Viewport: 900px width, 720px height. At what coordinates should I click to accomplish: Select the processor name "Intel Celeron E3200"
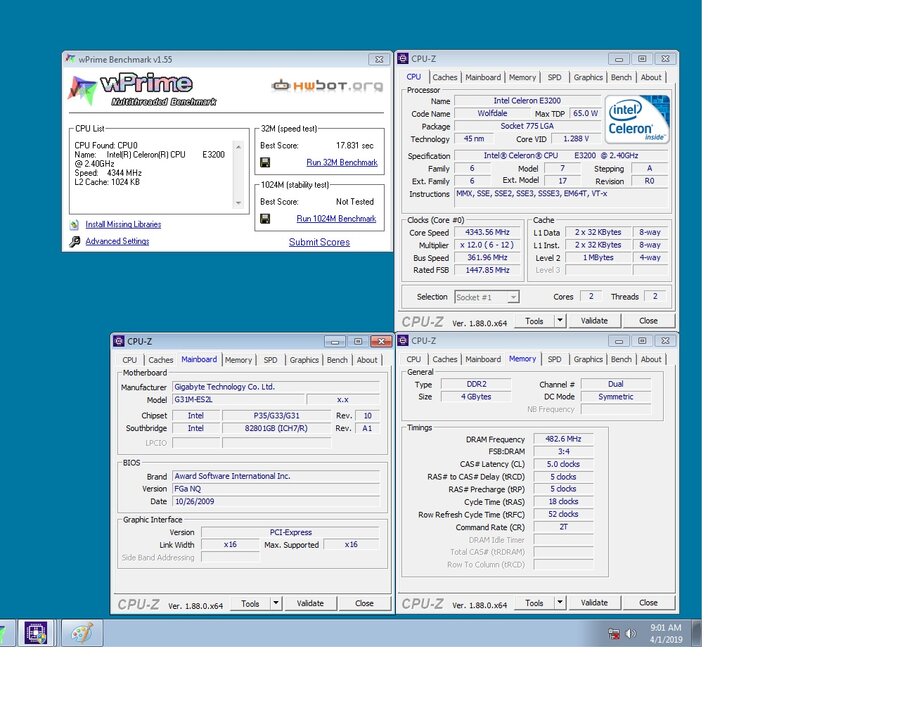click(527, 100)
